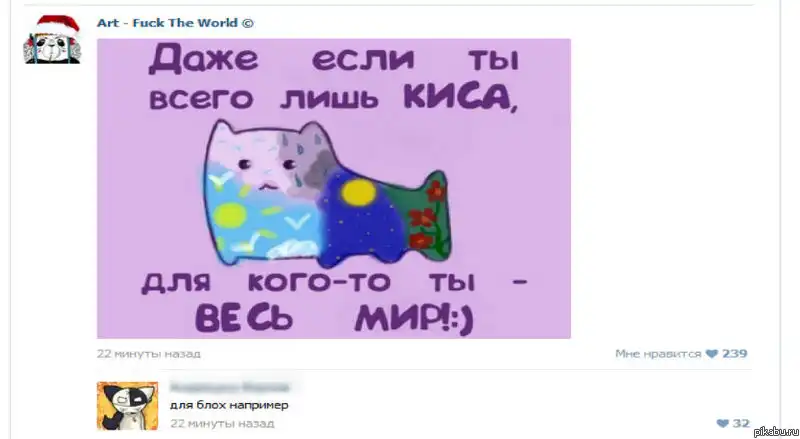Open the panda avatar with Santa hat
Image resolution: width=800 pixels, height=439 pixels.
pyautogui.click(x=52, y=40)
